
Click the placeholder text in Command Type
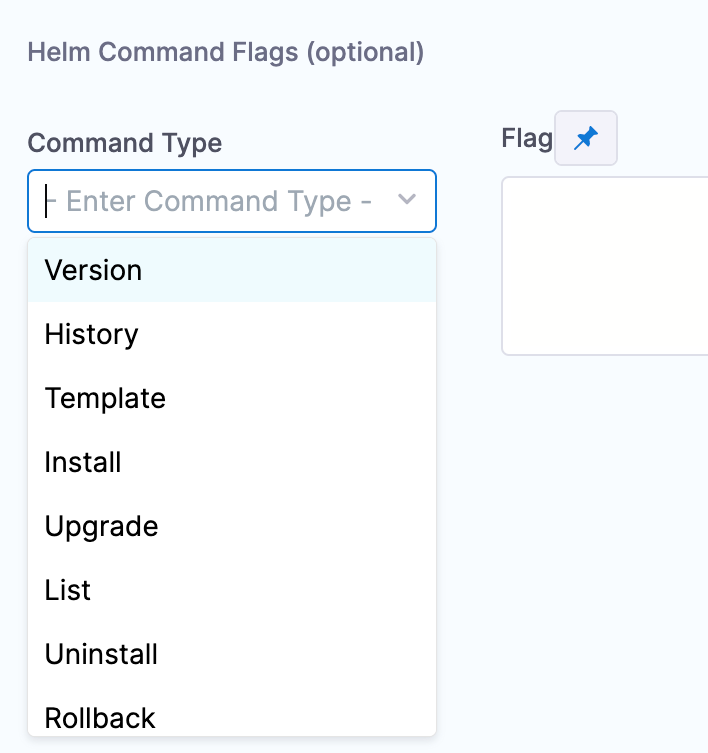tap(218, 201)
